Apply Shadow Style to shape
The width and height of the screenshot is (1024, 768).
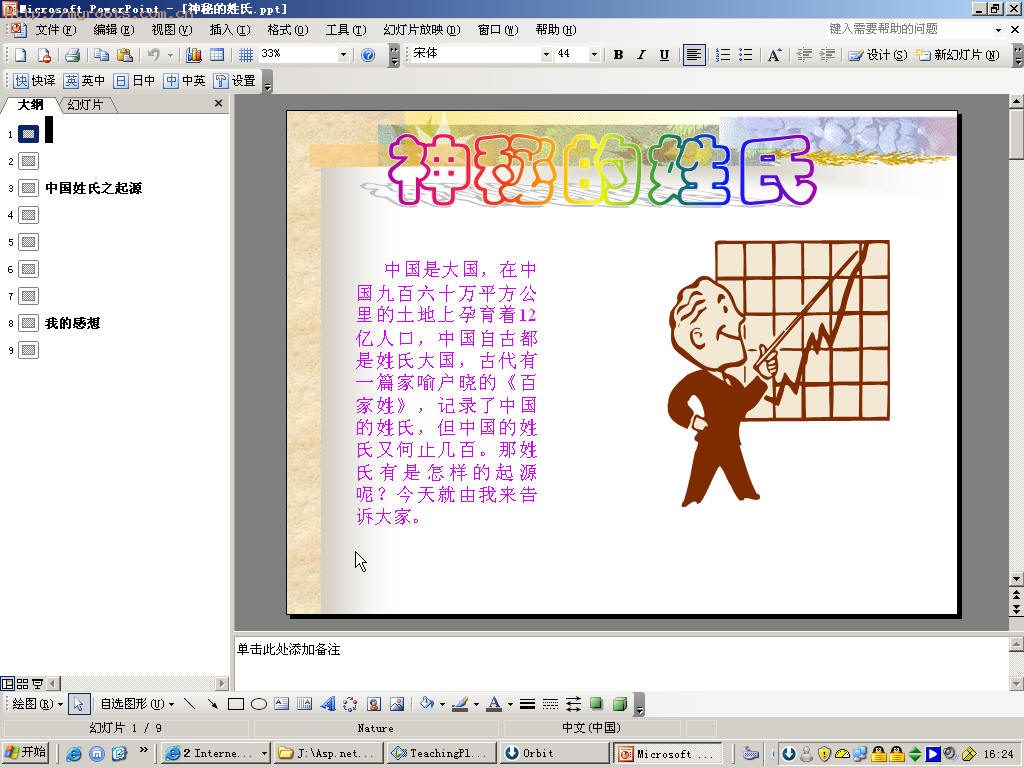pos(596,703)
